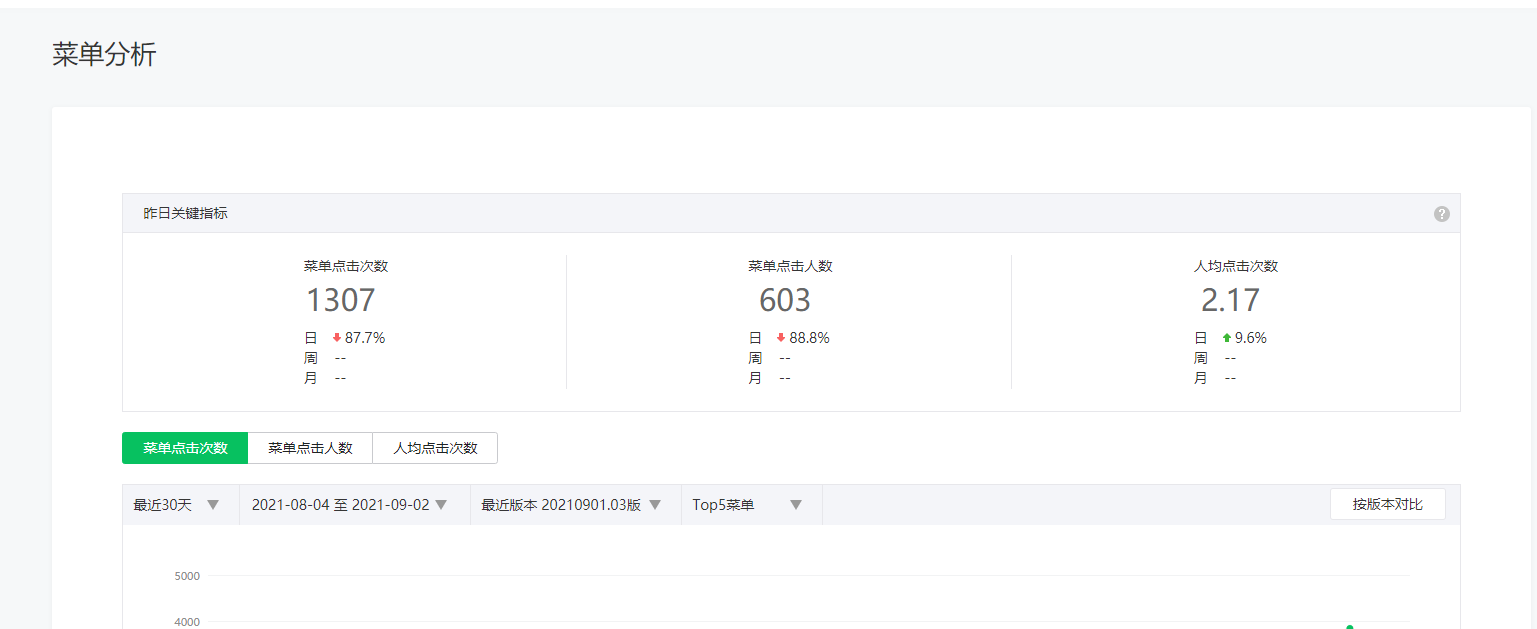Open the 最近版本 20210901.03版 version dropdown

click(571, 505)
